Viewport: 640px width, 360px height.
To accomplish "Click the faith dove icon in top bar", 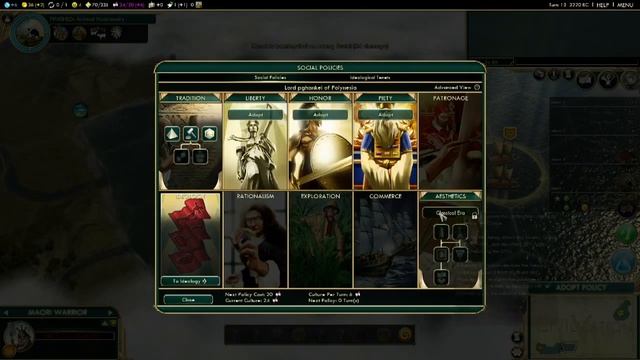I will [x=171, y=5].
